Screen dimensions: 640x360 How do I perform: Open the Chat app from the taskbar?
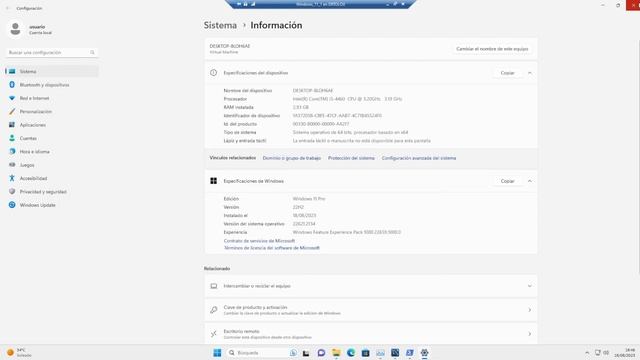321,353
